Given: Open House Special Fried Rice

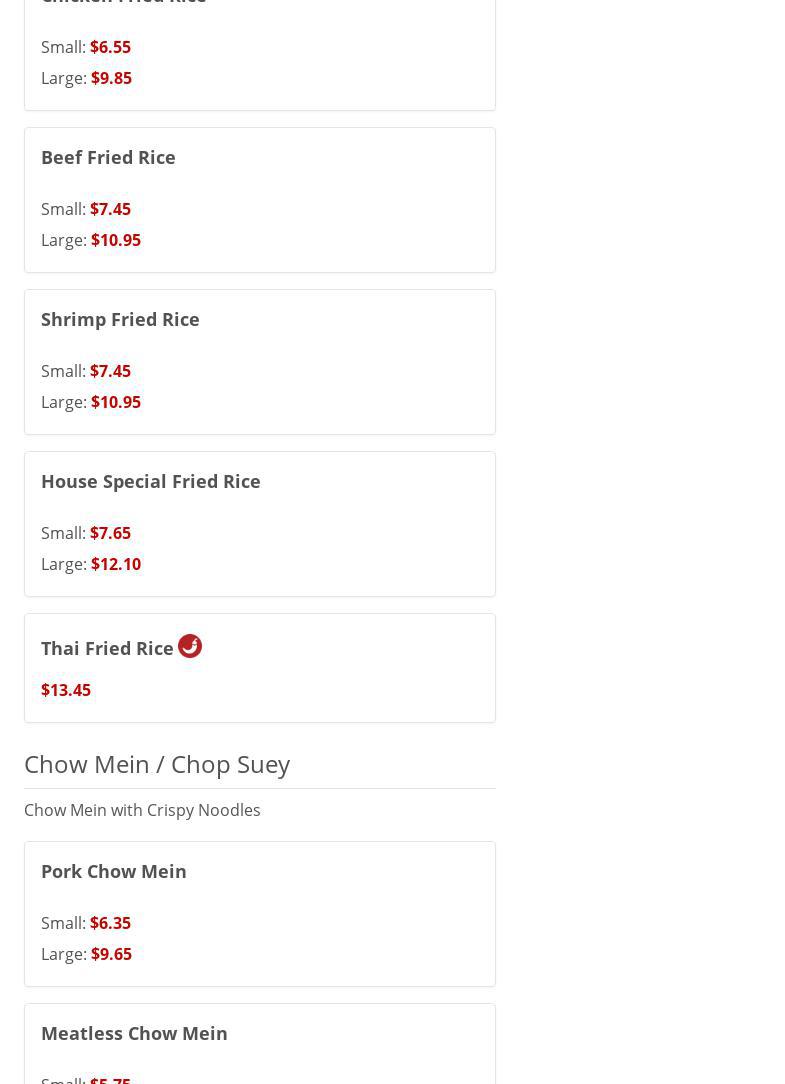Looking at the screenshot, I should (x=150, y=481).
